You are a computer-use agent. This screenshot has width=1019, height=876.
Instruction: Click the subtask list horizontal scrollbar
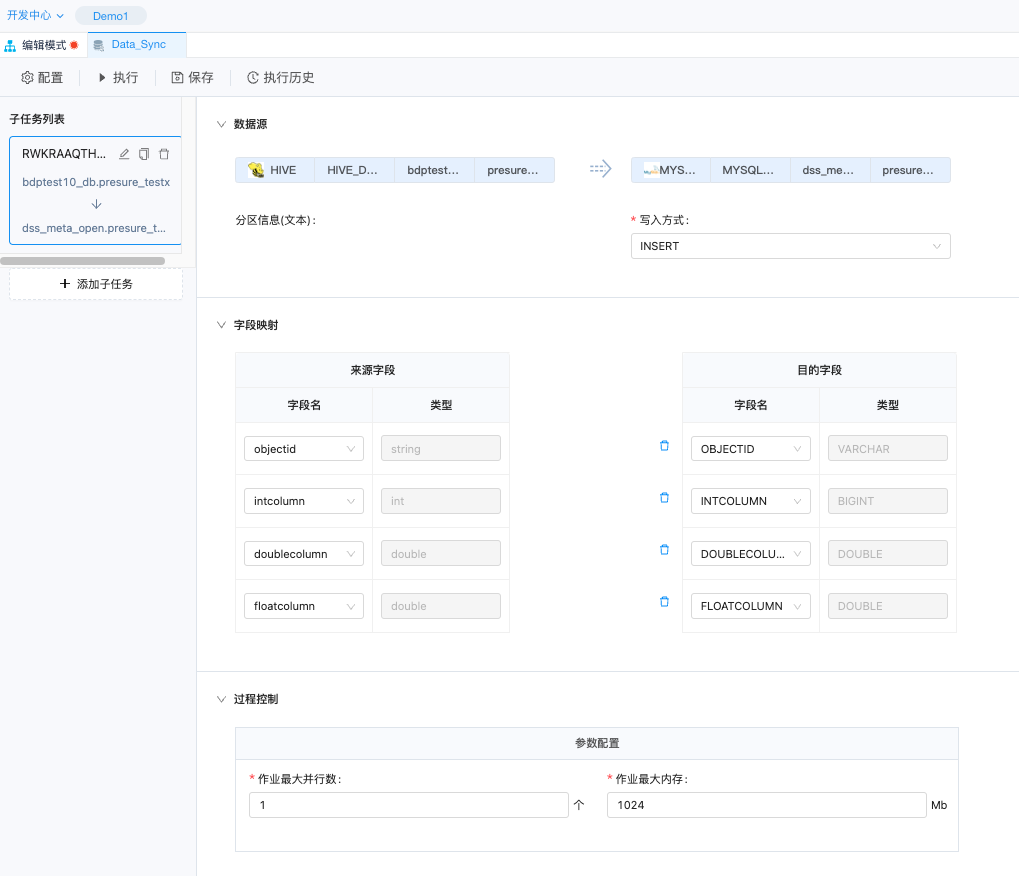click(83, 261)
